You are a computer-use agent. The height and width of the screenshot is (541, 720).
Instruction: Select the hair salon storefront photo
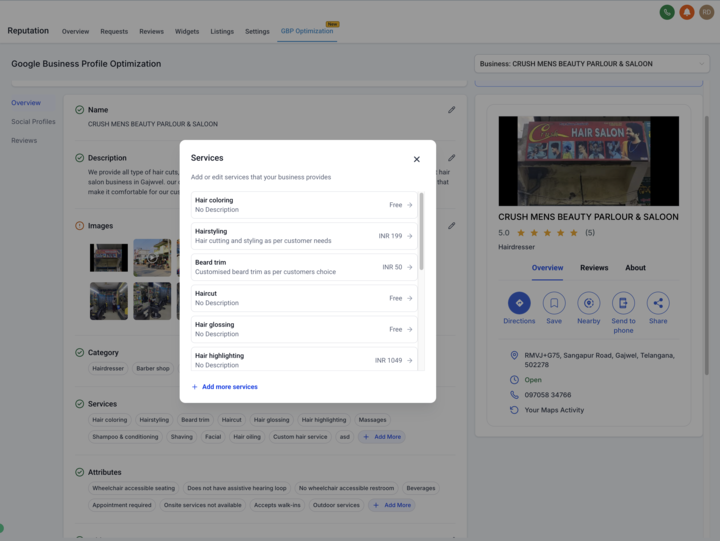coord(589,161)
